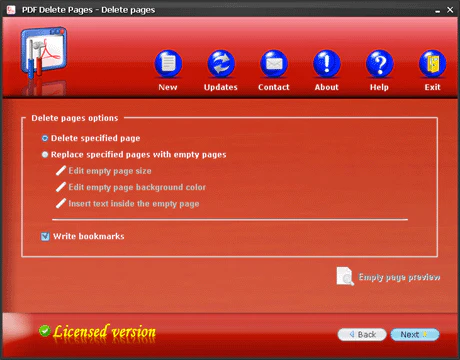
Task: Click the About label
Action: click(x=327, y=87)
